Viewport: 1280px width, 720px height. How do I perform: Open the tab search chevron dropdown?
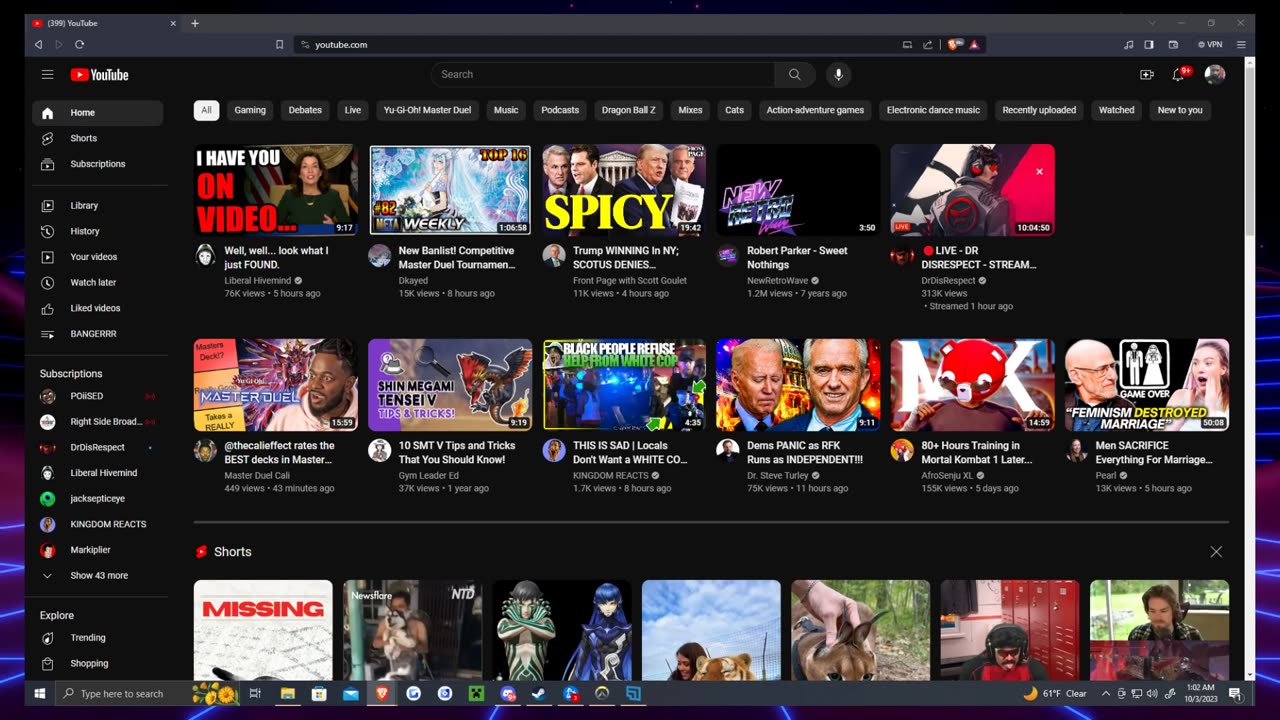tap(1152, 23)
